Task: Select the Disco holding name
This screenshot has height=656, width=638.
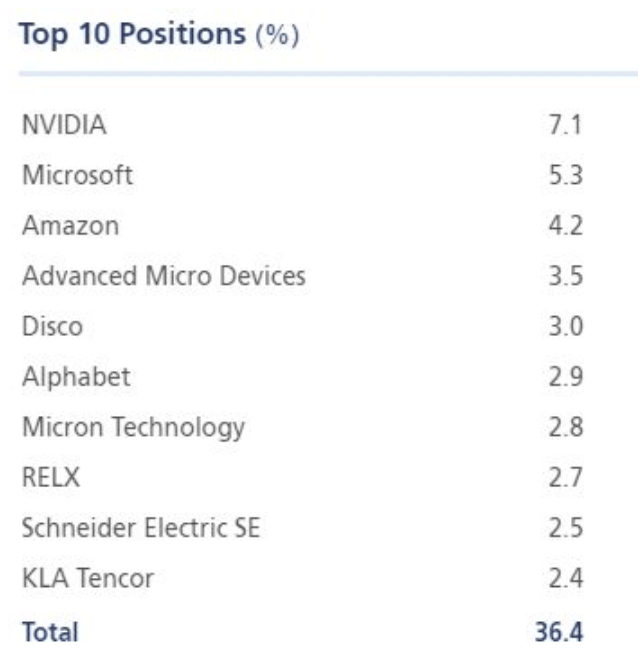Action: pyautogui.click(x=54, y=327)
